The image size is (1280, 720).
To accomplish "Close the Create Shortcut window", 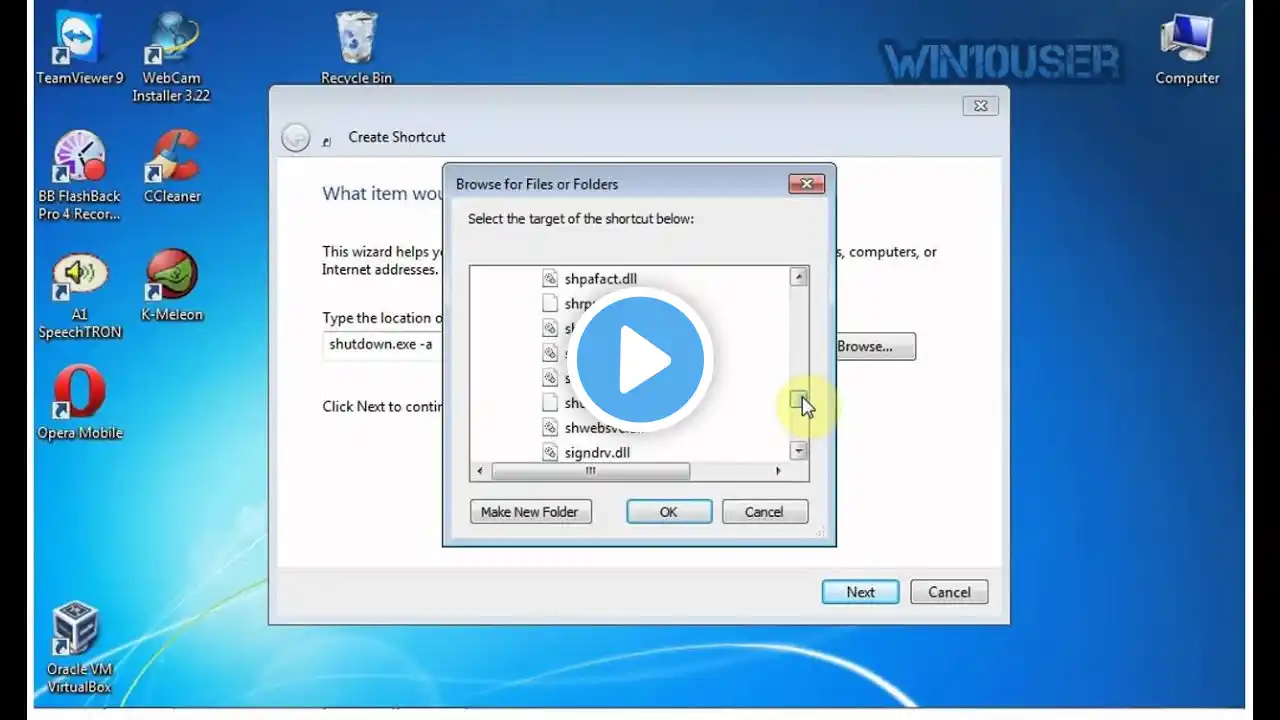I will [x=980, y=106].
